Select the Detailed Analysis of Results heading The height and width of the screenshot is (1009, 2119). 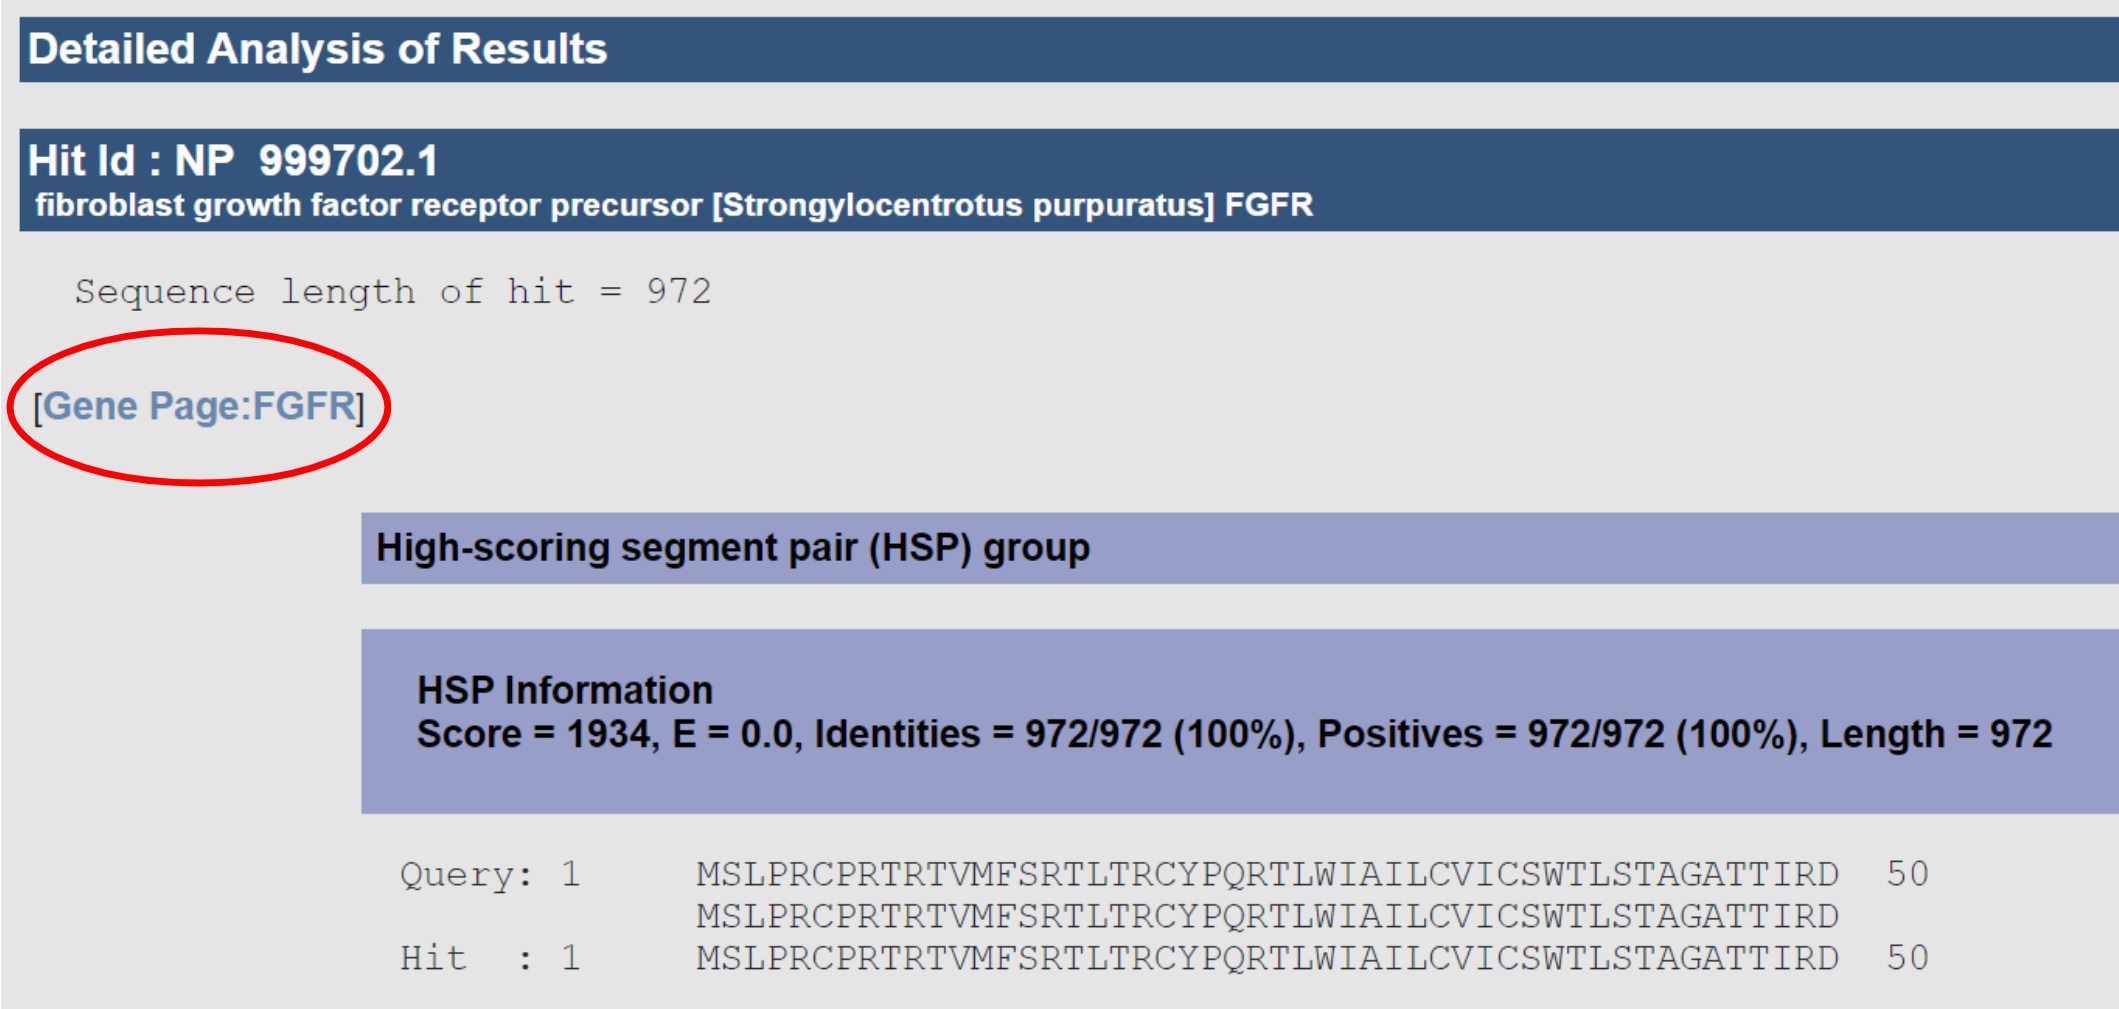(x=317, y=49)
